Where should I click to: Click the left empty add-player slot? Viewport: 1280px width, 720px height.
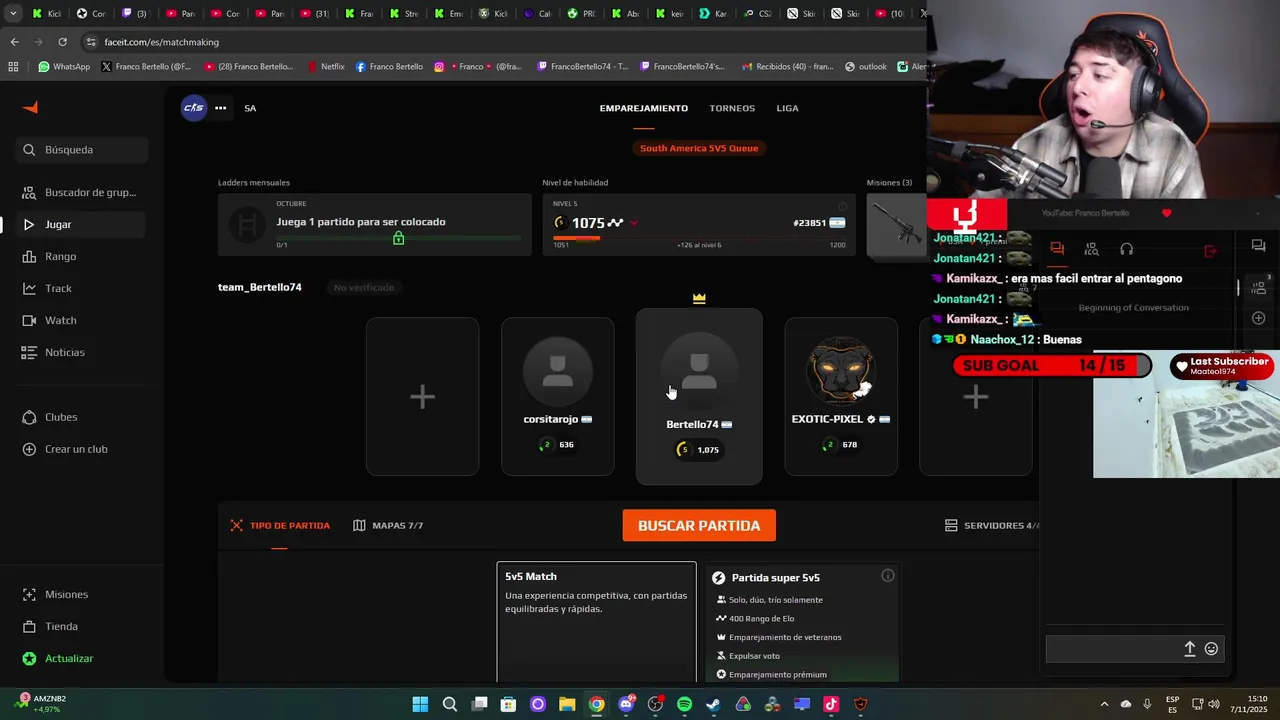tap(422, 396)
